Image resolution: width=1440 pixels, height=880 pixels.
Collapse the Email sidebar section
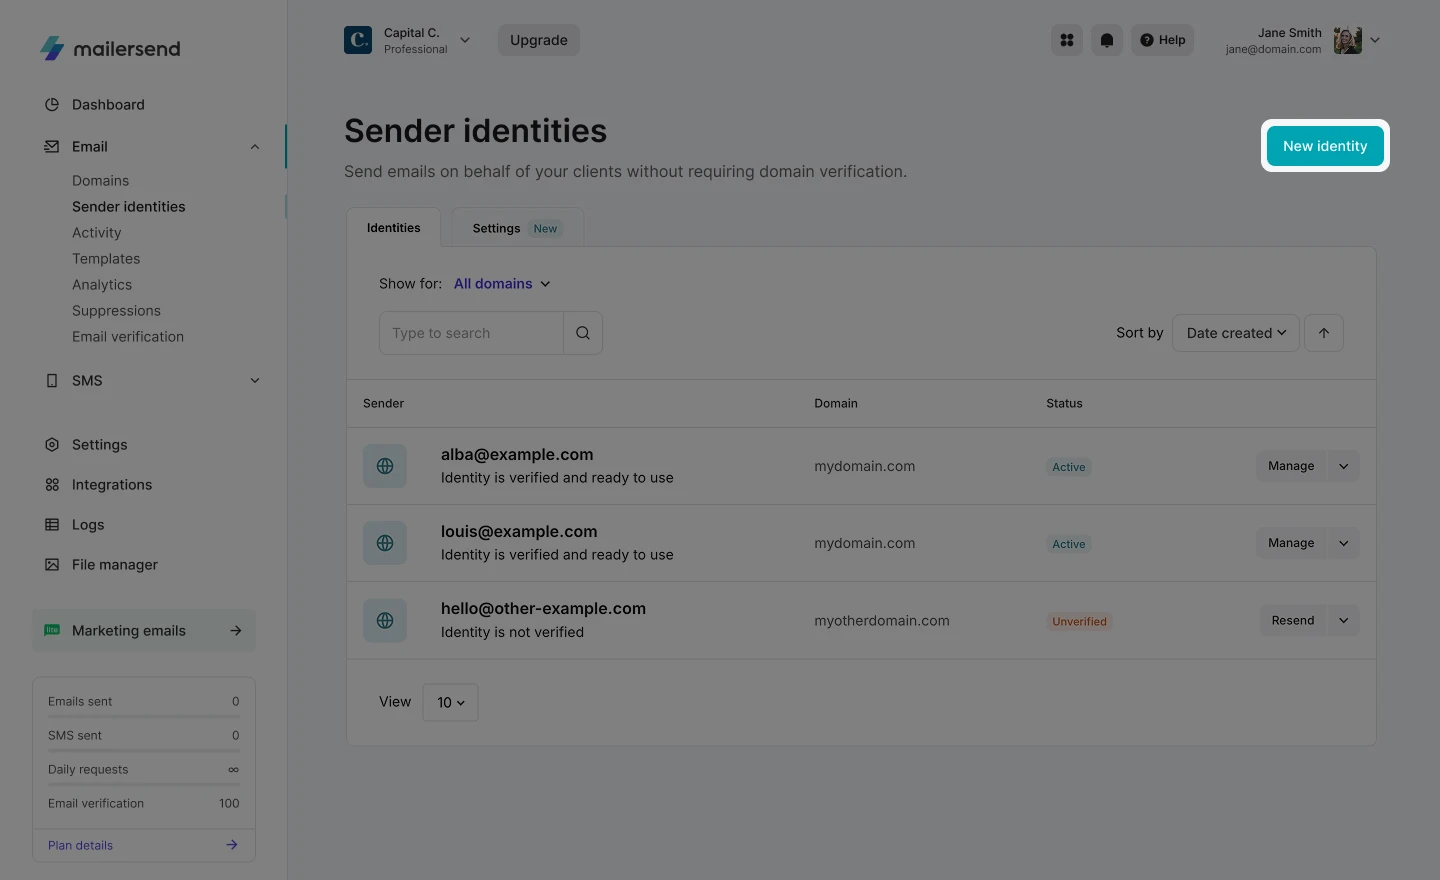(x=255, y=147)
